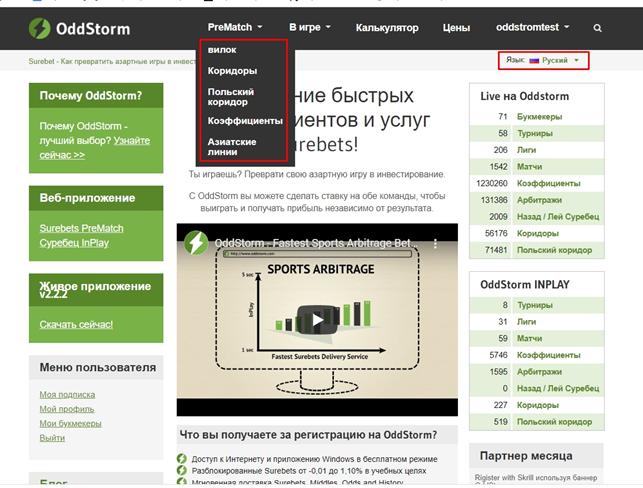
Task: Expand the 'В игре' dropdown menu
Action: pyautogui.click(x=311, y=28)
